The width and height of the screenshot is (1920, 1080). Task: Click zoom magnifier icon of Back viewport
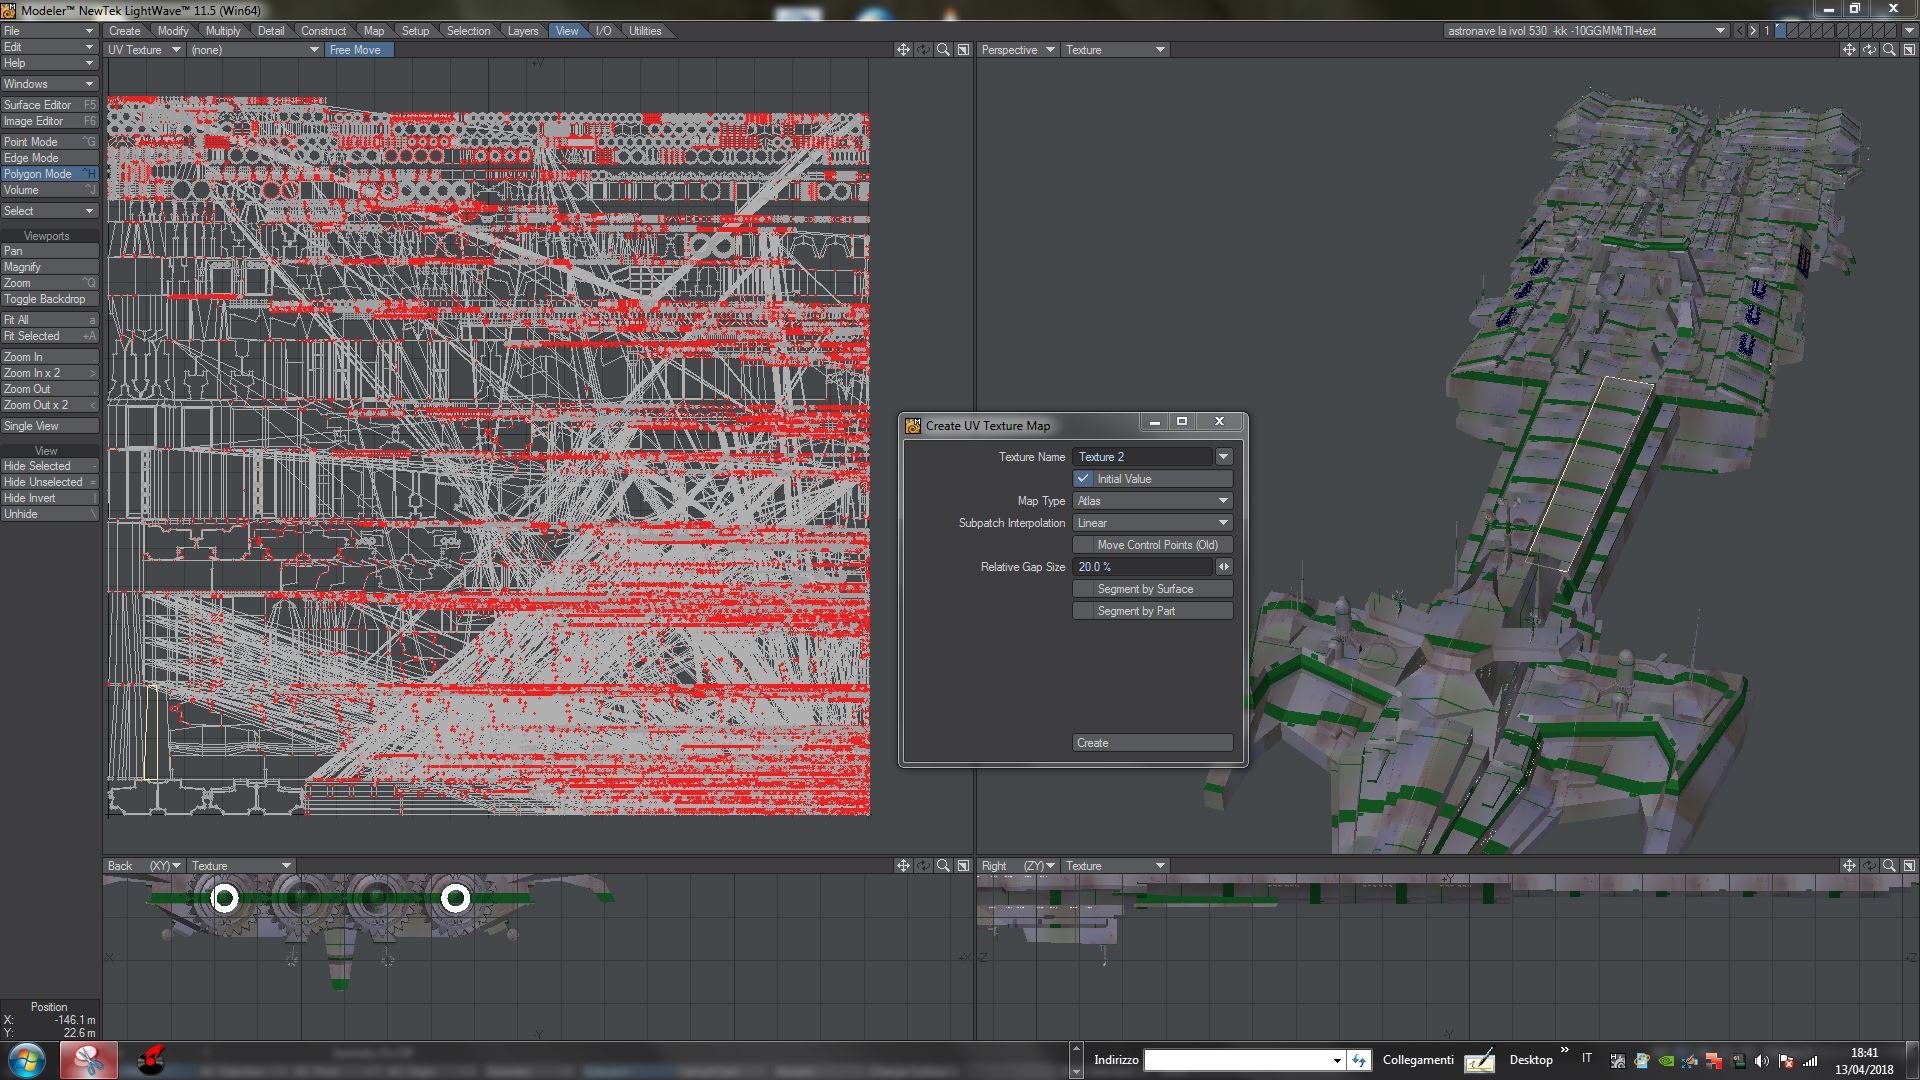pos(943,866)
